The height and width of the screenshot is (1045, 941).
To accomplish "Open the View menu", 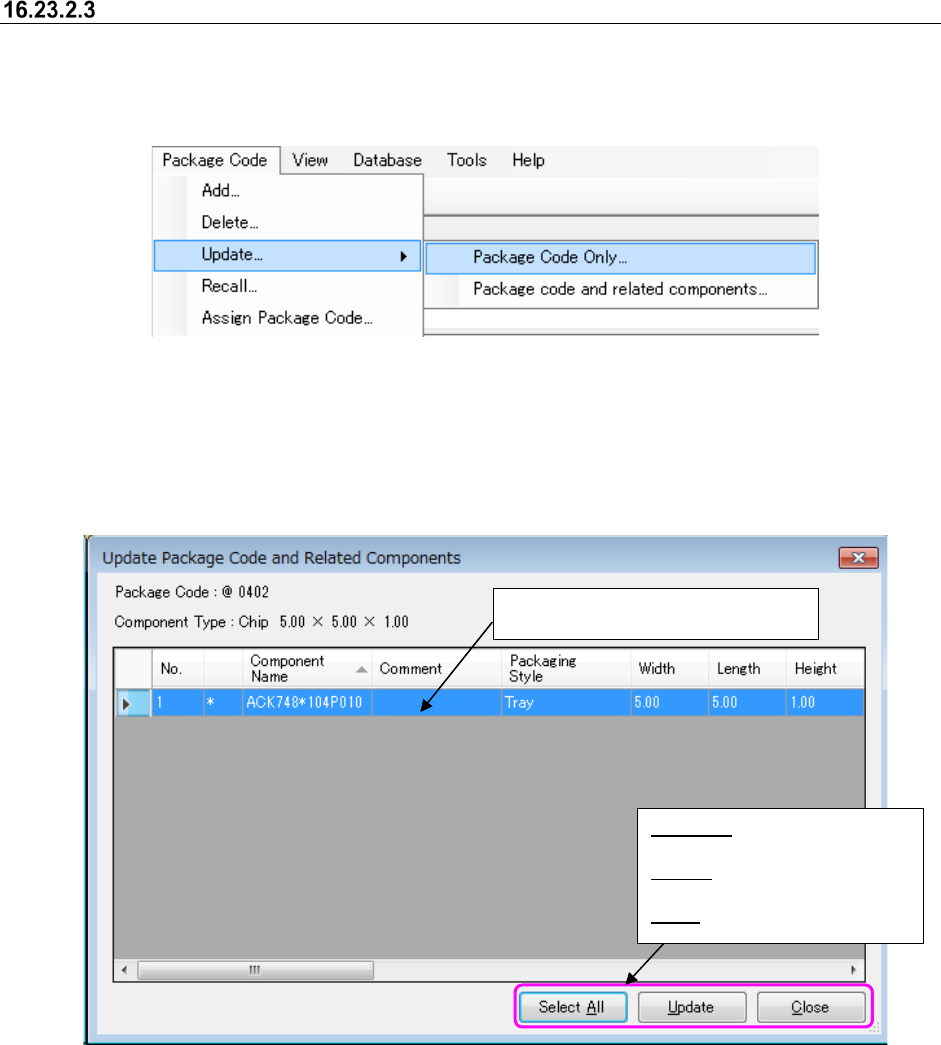I will coord(310,161).
